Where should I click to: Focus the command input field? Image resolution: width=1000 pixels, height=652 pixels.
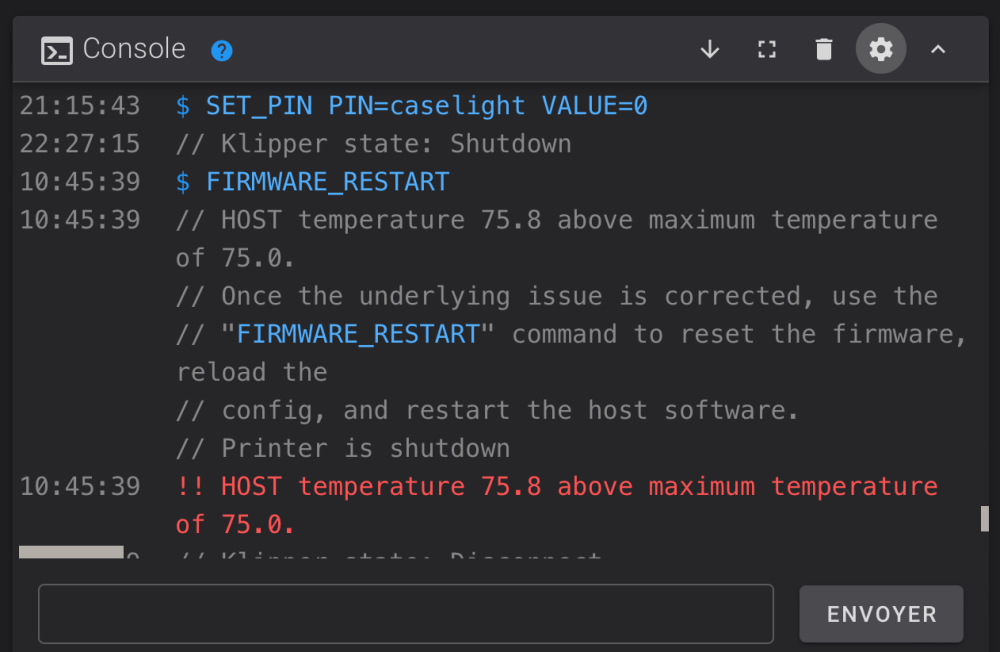coord(405,613)
